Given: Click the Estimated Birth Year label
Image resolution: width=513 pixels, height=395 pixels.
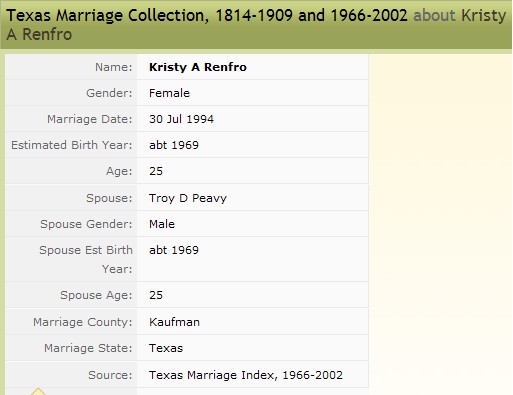Looking at the screenshot, I should 72,145.
